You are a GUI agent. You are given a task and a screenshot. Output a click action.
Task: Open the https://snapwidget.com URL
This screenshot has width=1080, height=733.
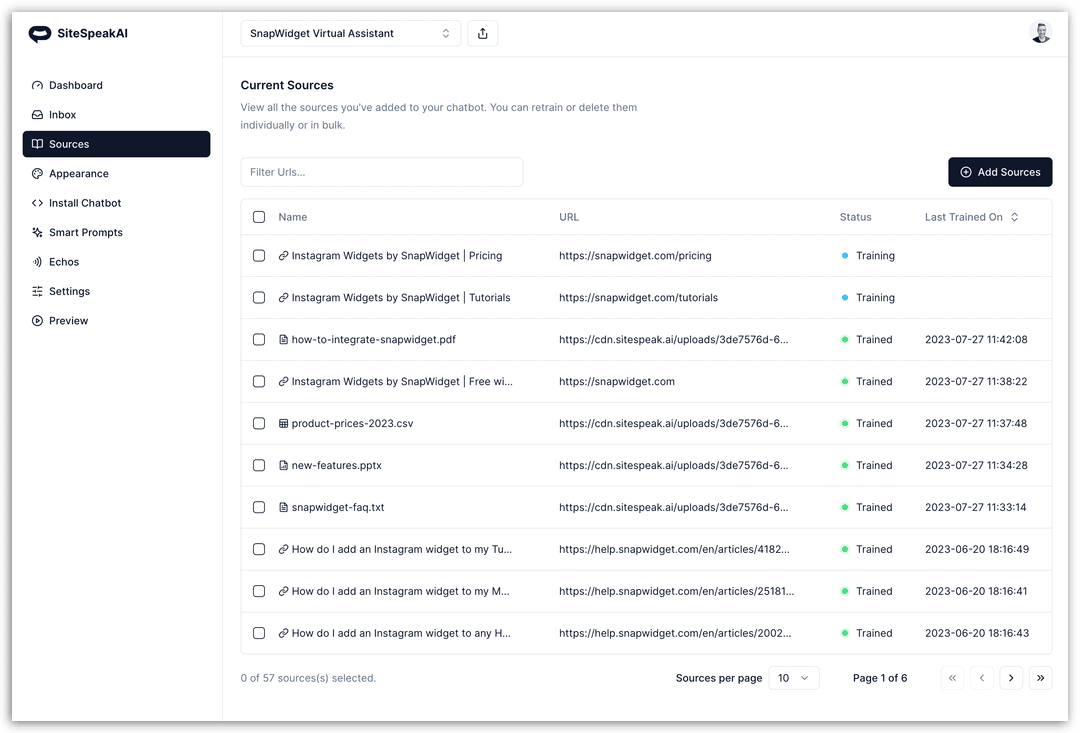tap(617, 382)
